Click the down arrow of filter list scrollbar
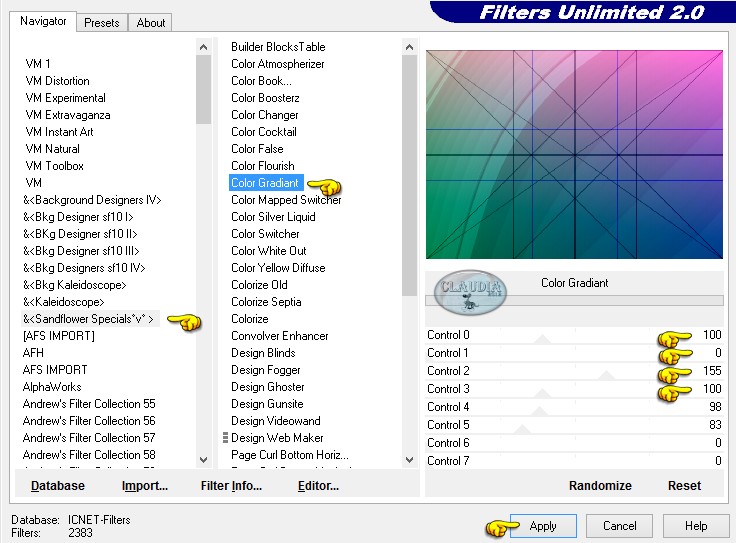Viewport: 736px width, 543px height. [409, 459]
